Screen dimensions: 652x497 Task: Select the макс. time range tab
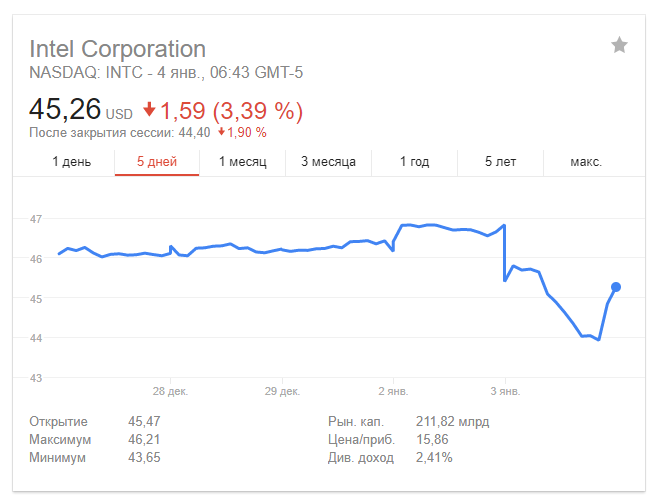586,162
